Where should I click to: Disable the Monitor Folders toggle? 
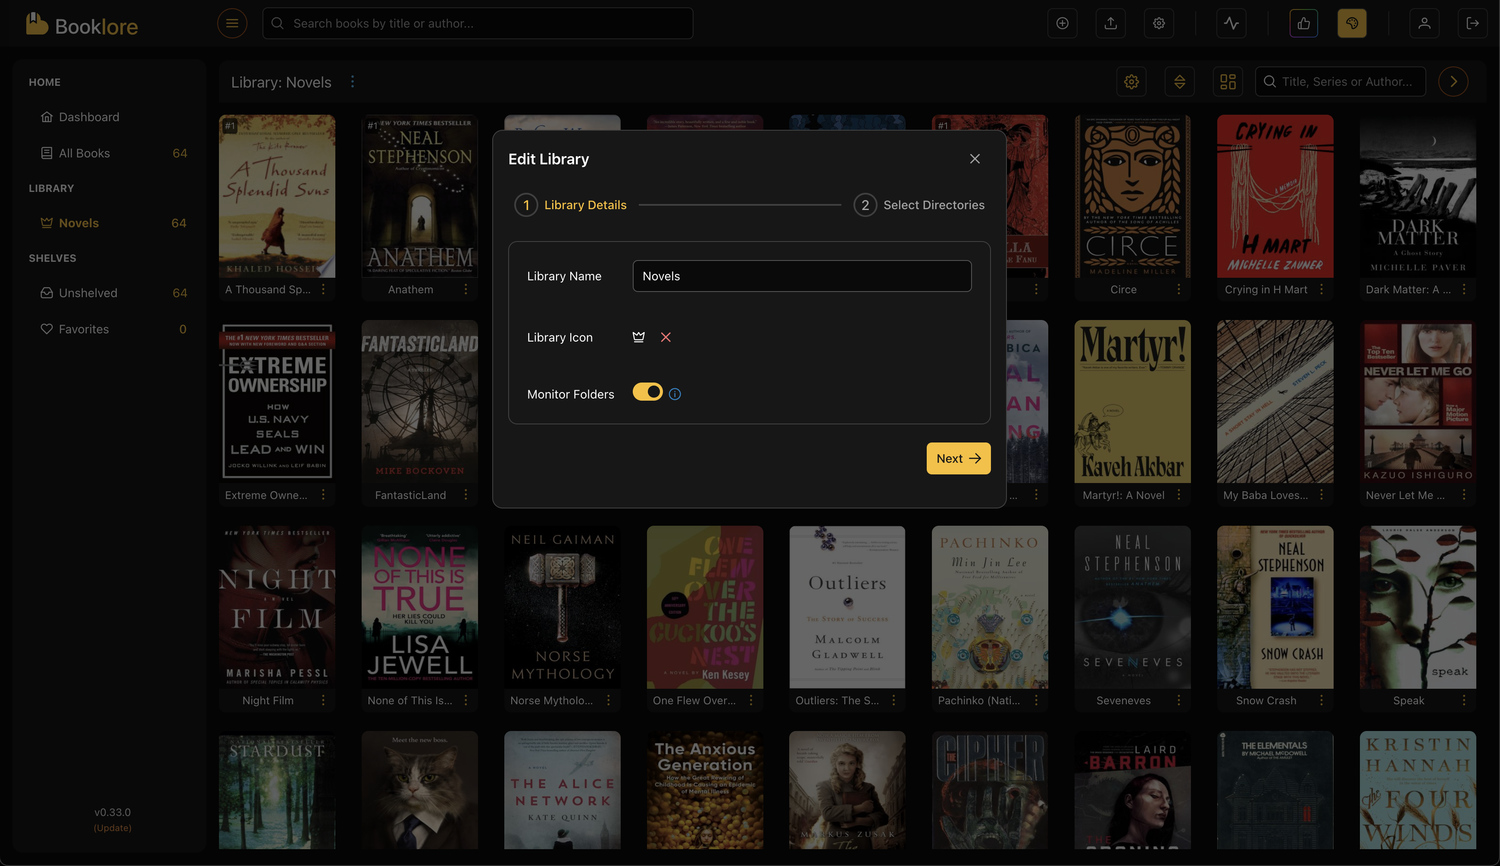tap(647, 392)
